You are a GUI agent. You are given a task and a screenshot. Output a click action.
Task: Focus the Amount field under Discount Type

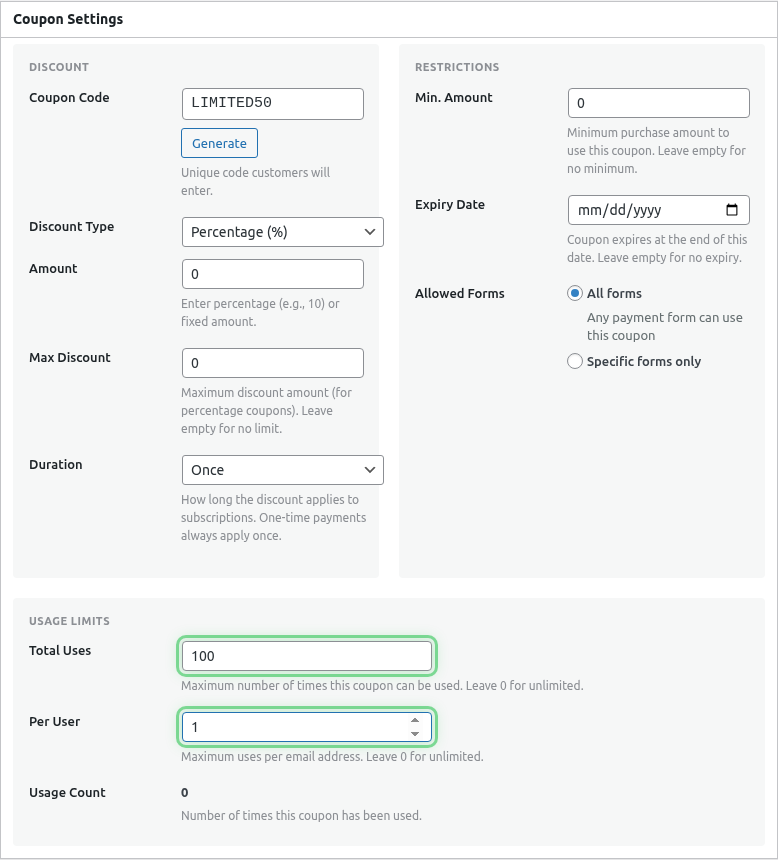[272, 273]
